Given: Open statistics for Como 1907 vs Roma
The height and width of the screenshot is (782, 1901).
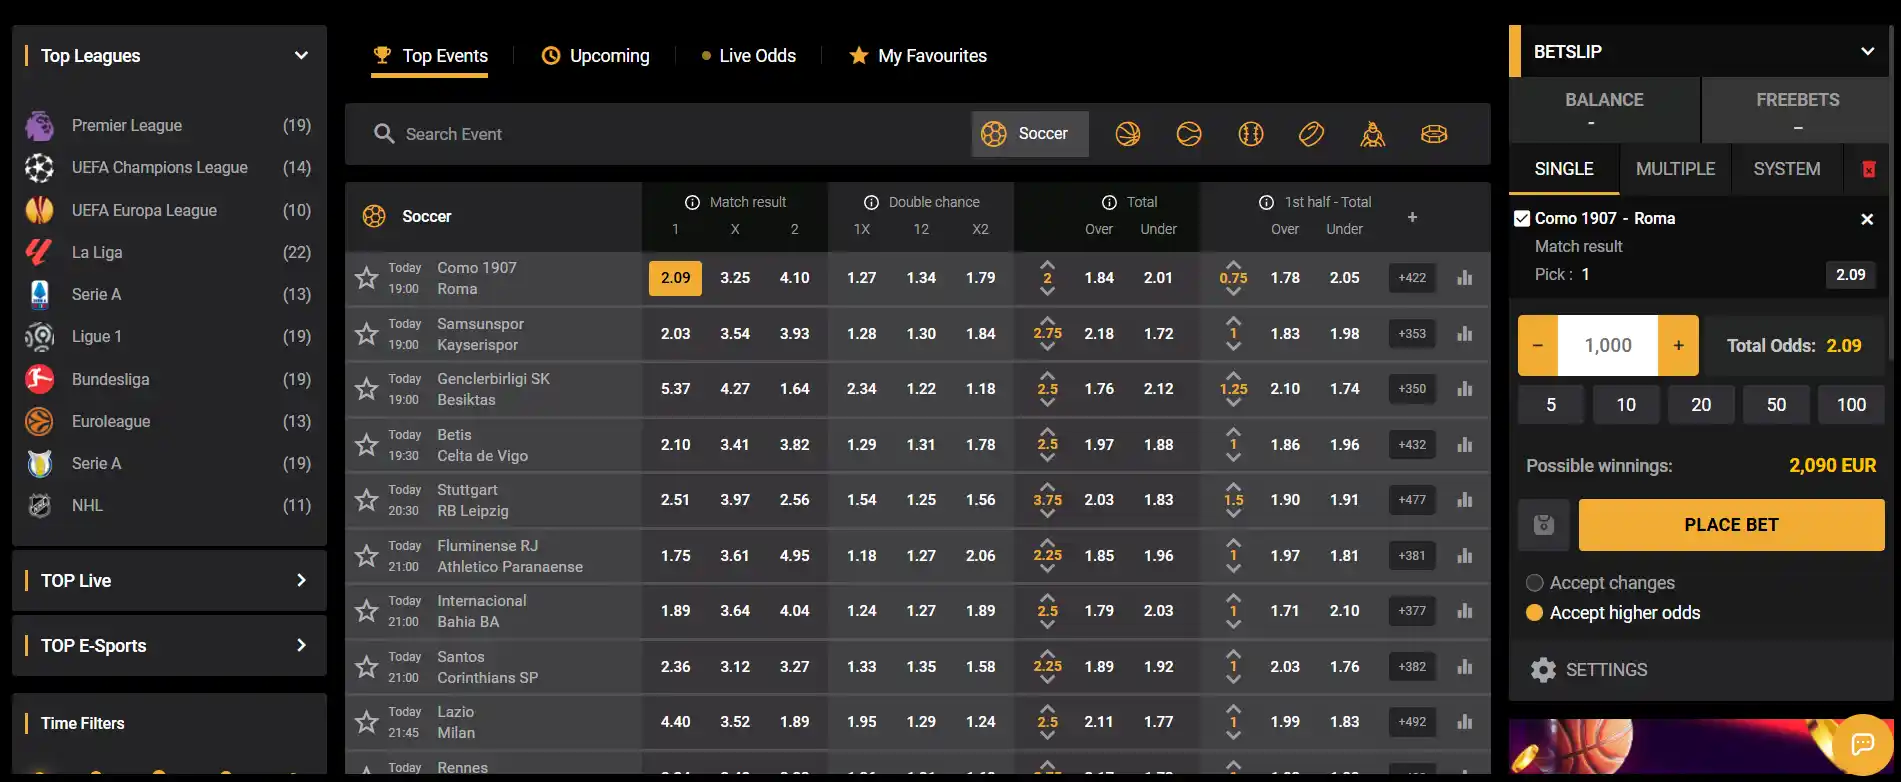Looking at the screenshot, I should click(1465, 278).
